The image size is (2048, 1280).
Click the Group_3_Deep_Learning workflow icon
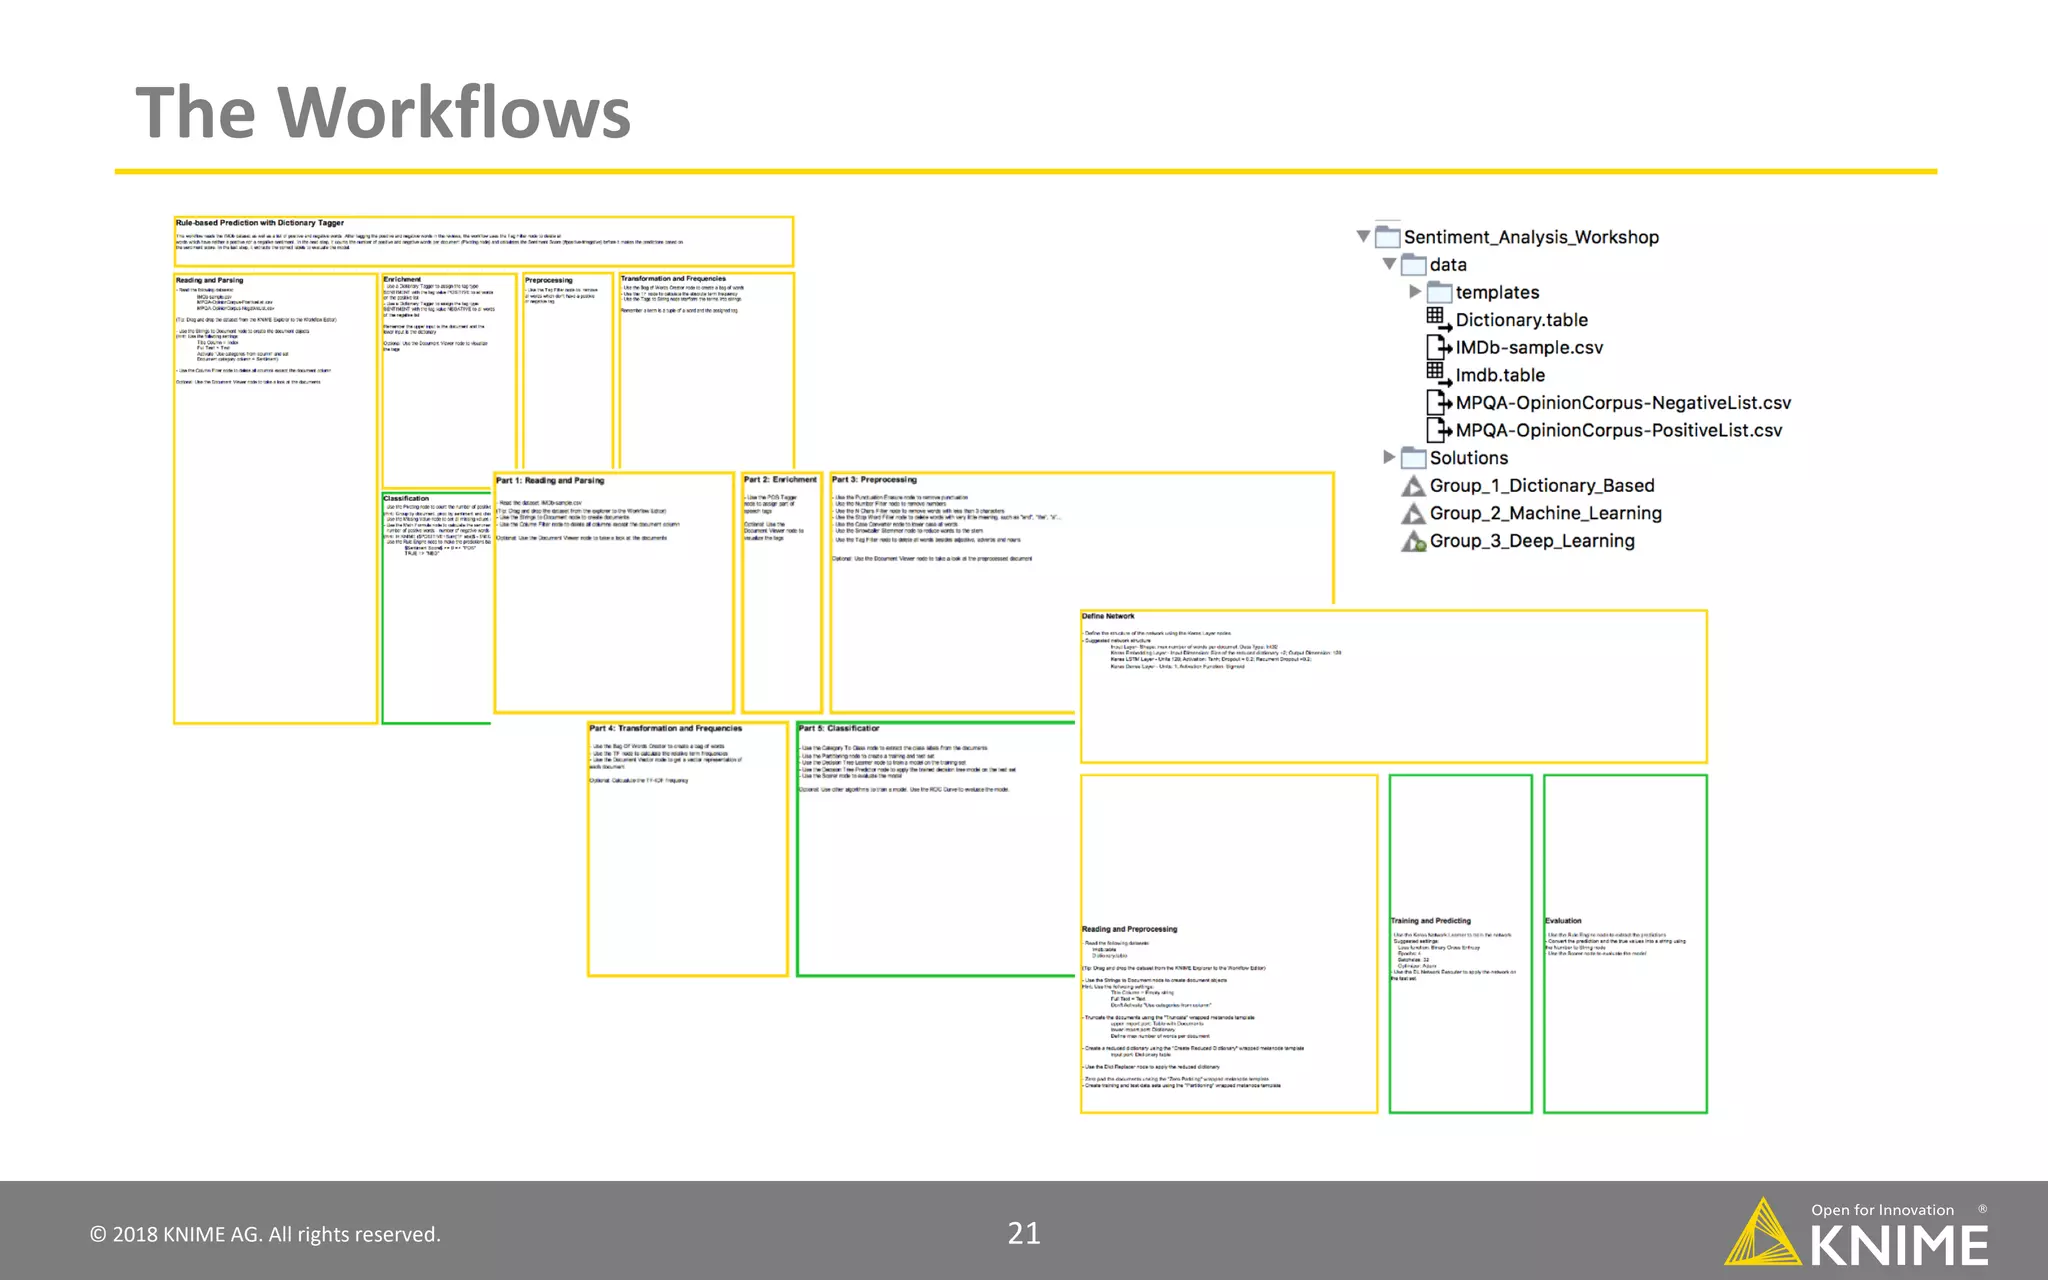coord(1413,541)
